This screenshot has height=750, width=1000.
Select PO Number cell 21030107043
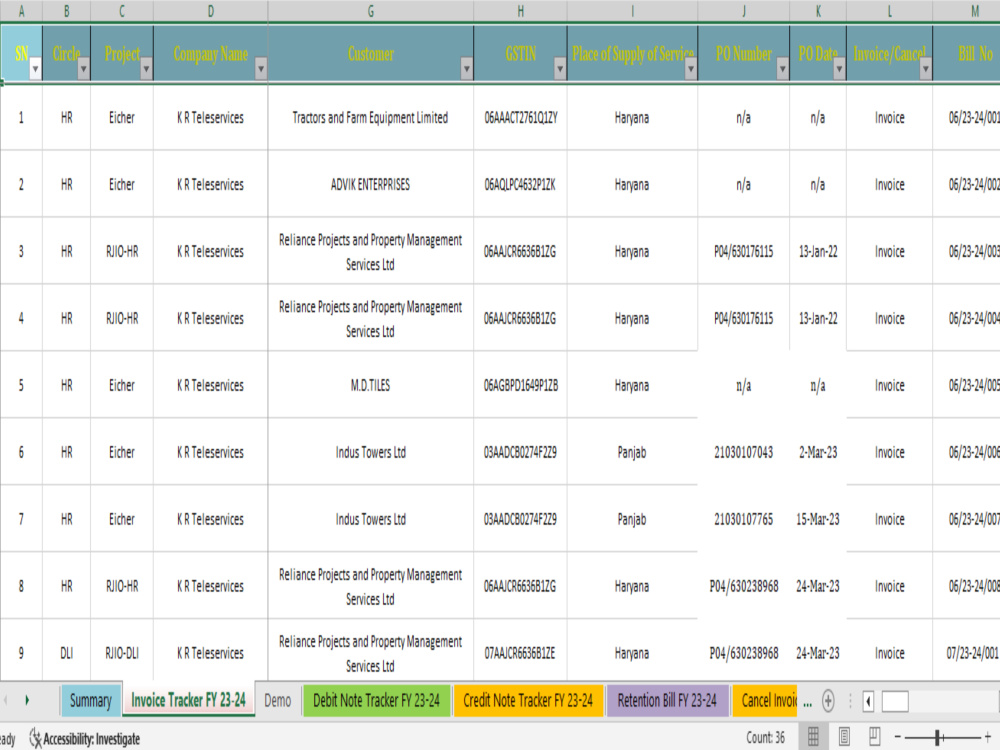(744, 452)
